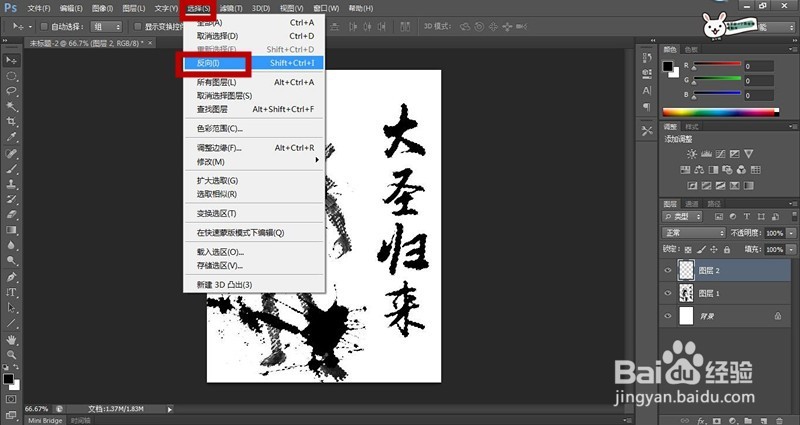Add a Levels adjustment

tap(706, 154)
